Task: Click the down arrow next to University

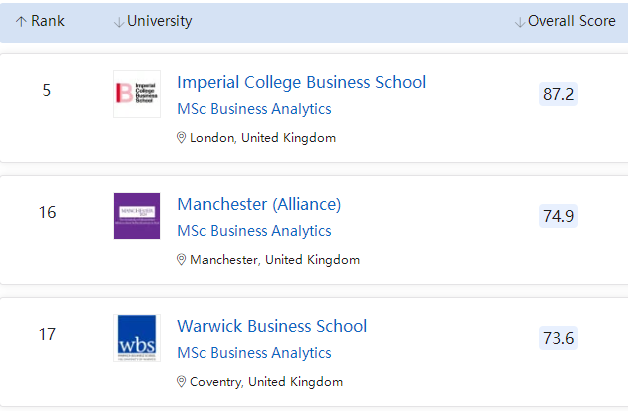Action: (119, 22)
